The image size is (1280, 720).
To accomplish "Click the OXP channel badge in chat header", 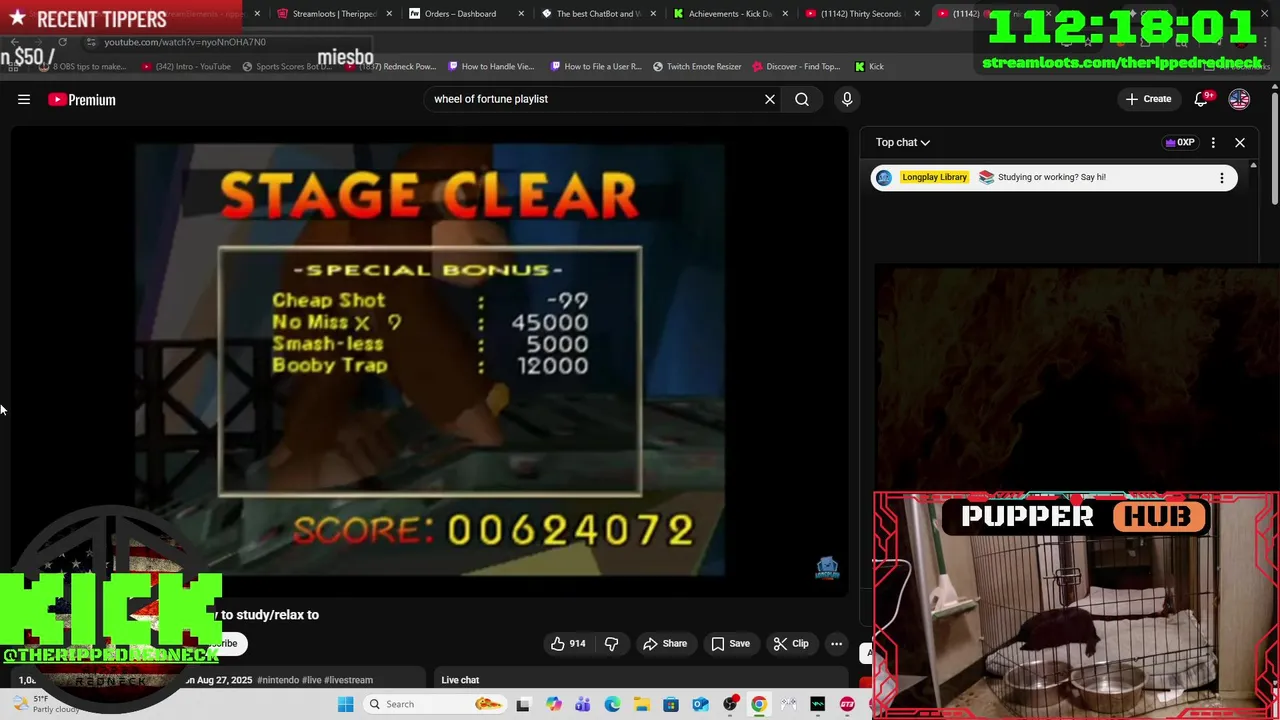I will 1180,142.
